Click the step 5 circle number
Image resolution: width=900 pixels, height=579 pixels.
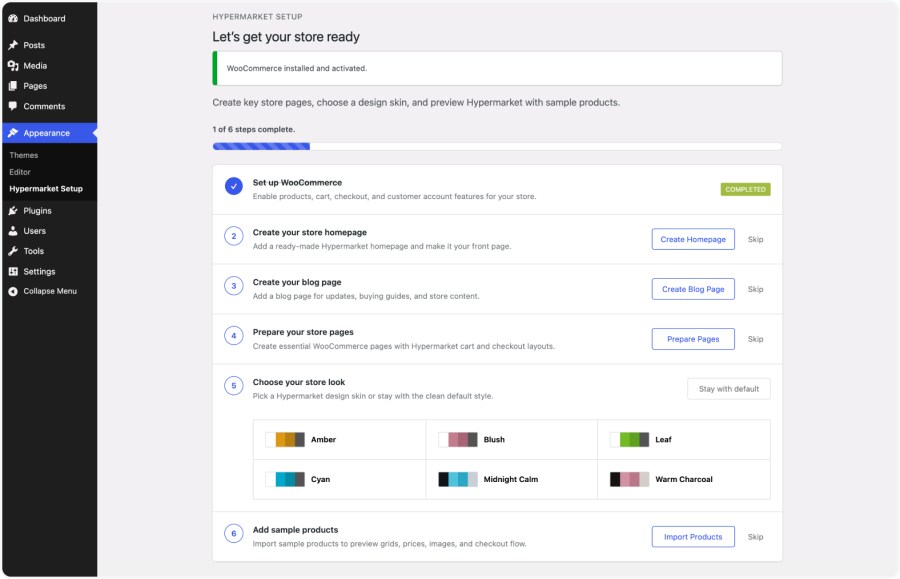(x=234, y=386)
